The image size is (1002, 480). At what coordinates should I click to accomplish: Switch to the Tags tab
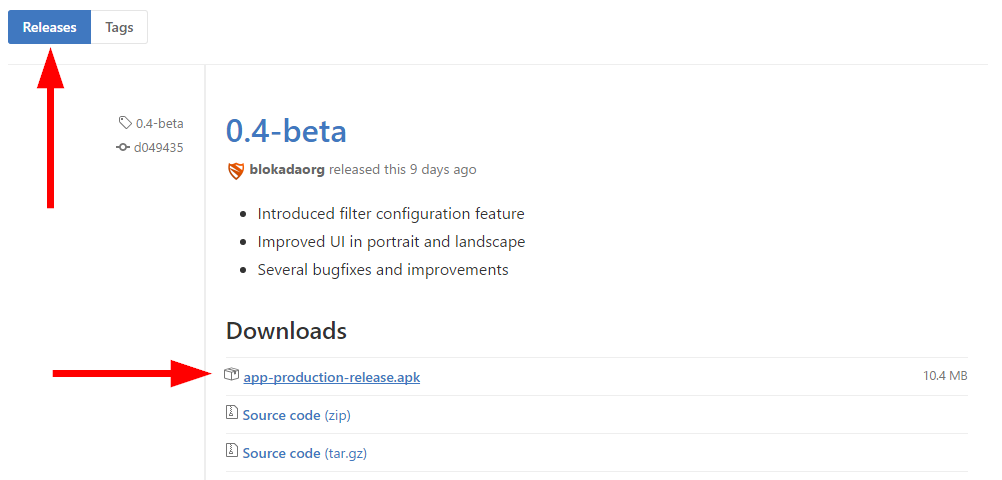119,27
